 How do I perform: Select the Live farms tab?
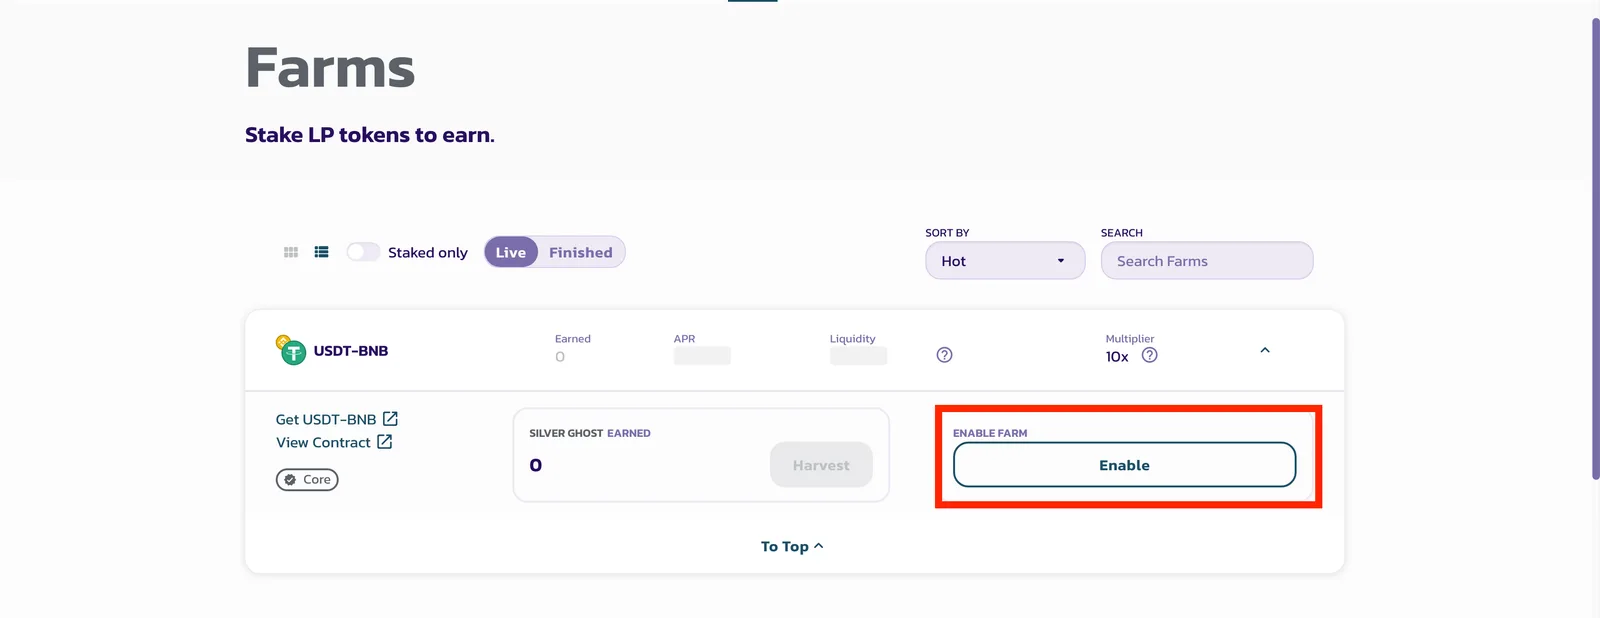click(x=511, y=252)
